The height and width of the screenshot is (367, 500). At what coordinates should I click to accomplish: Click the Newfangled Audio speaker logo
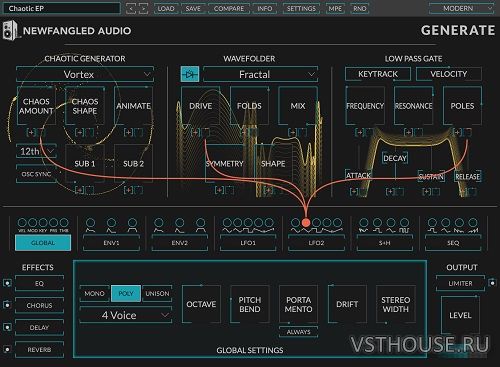pos(10,31)
